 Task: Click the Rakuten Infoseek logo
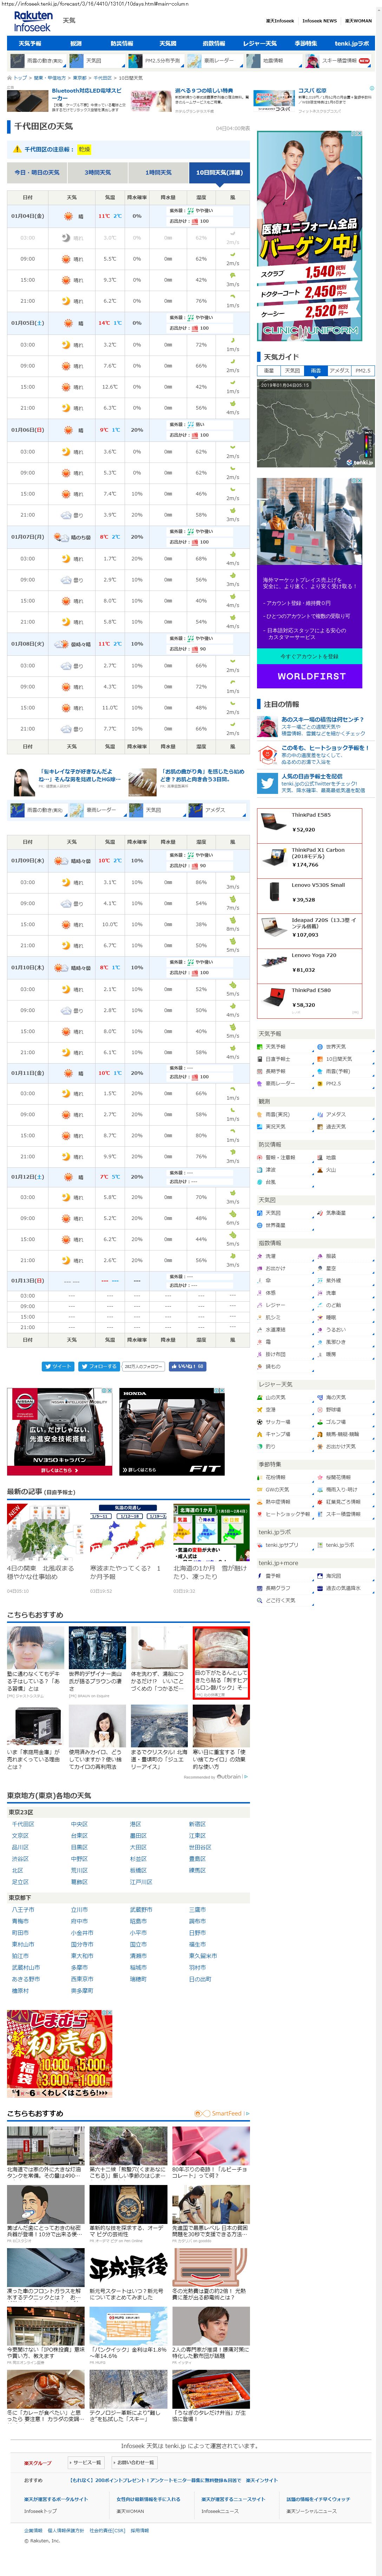[x=32, y=22]
